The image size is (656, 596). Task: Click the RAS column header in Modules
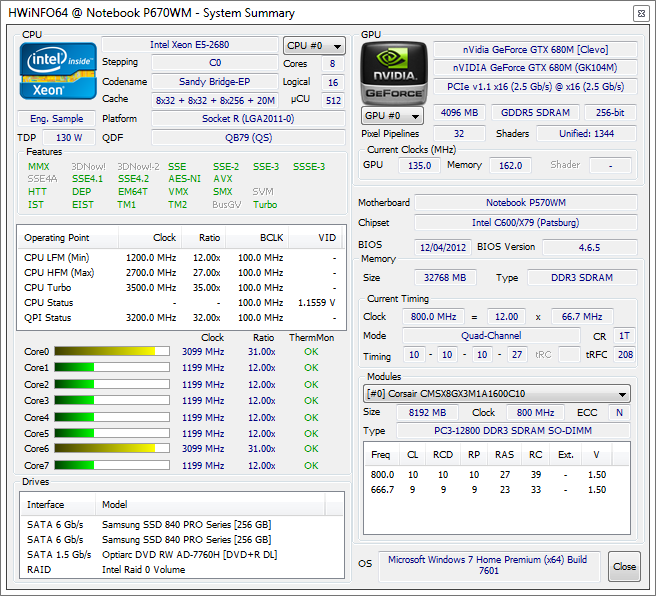click(x=505, y=455)
